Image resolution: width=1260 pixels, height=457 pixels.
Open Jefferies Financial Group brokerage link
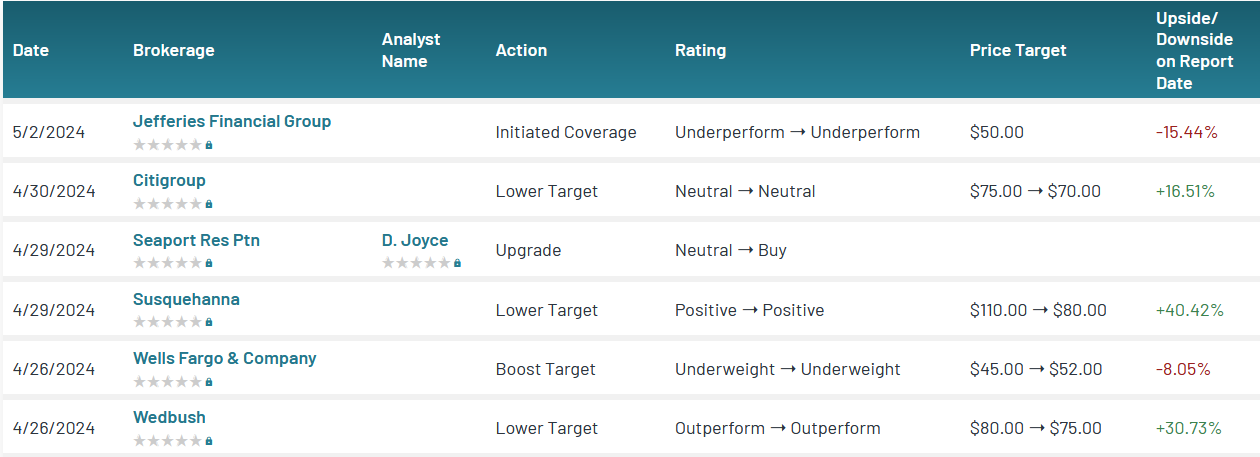(232, 121)
